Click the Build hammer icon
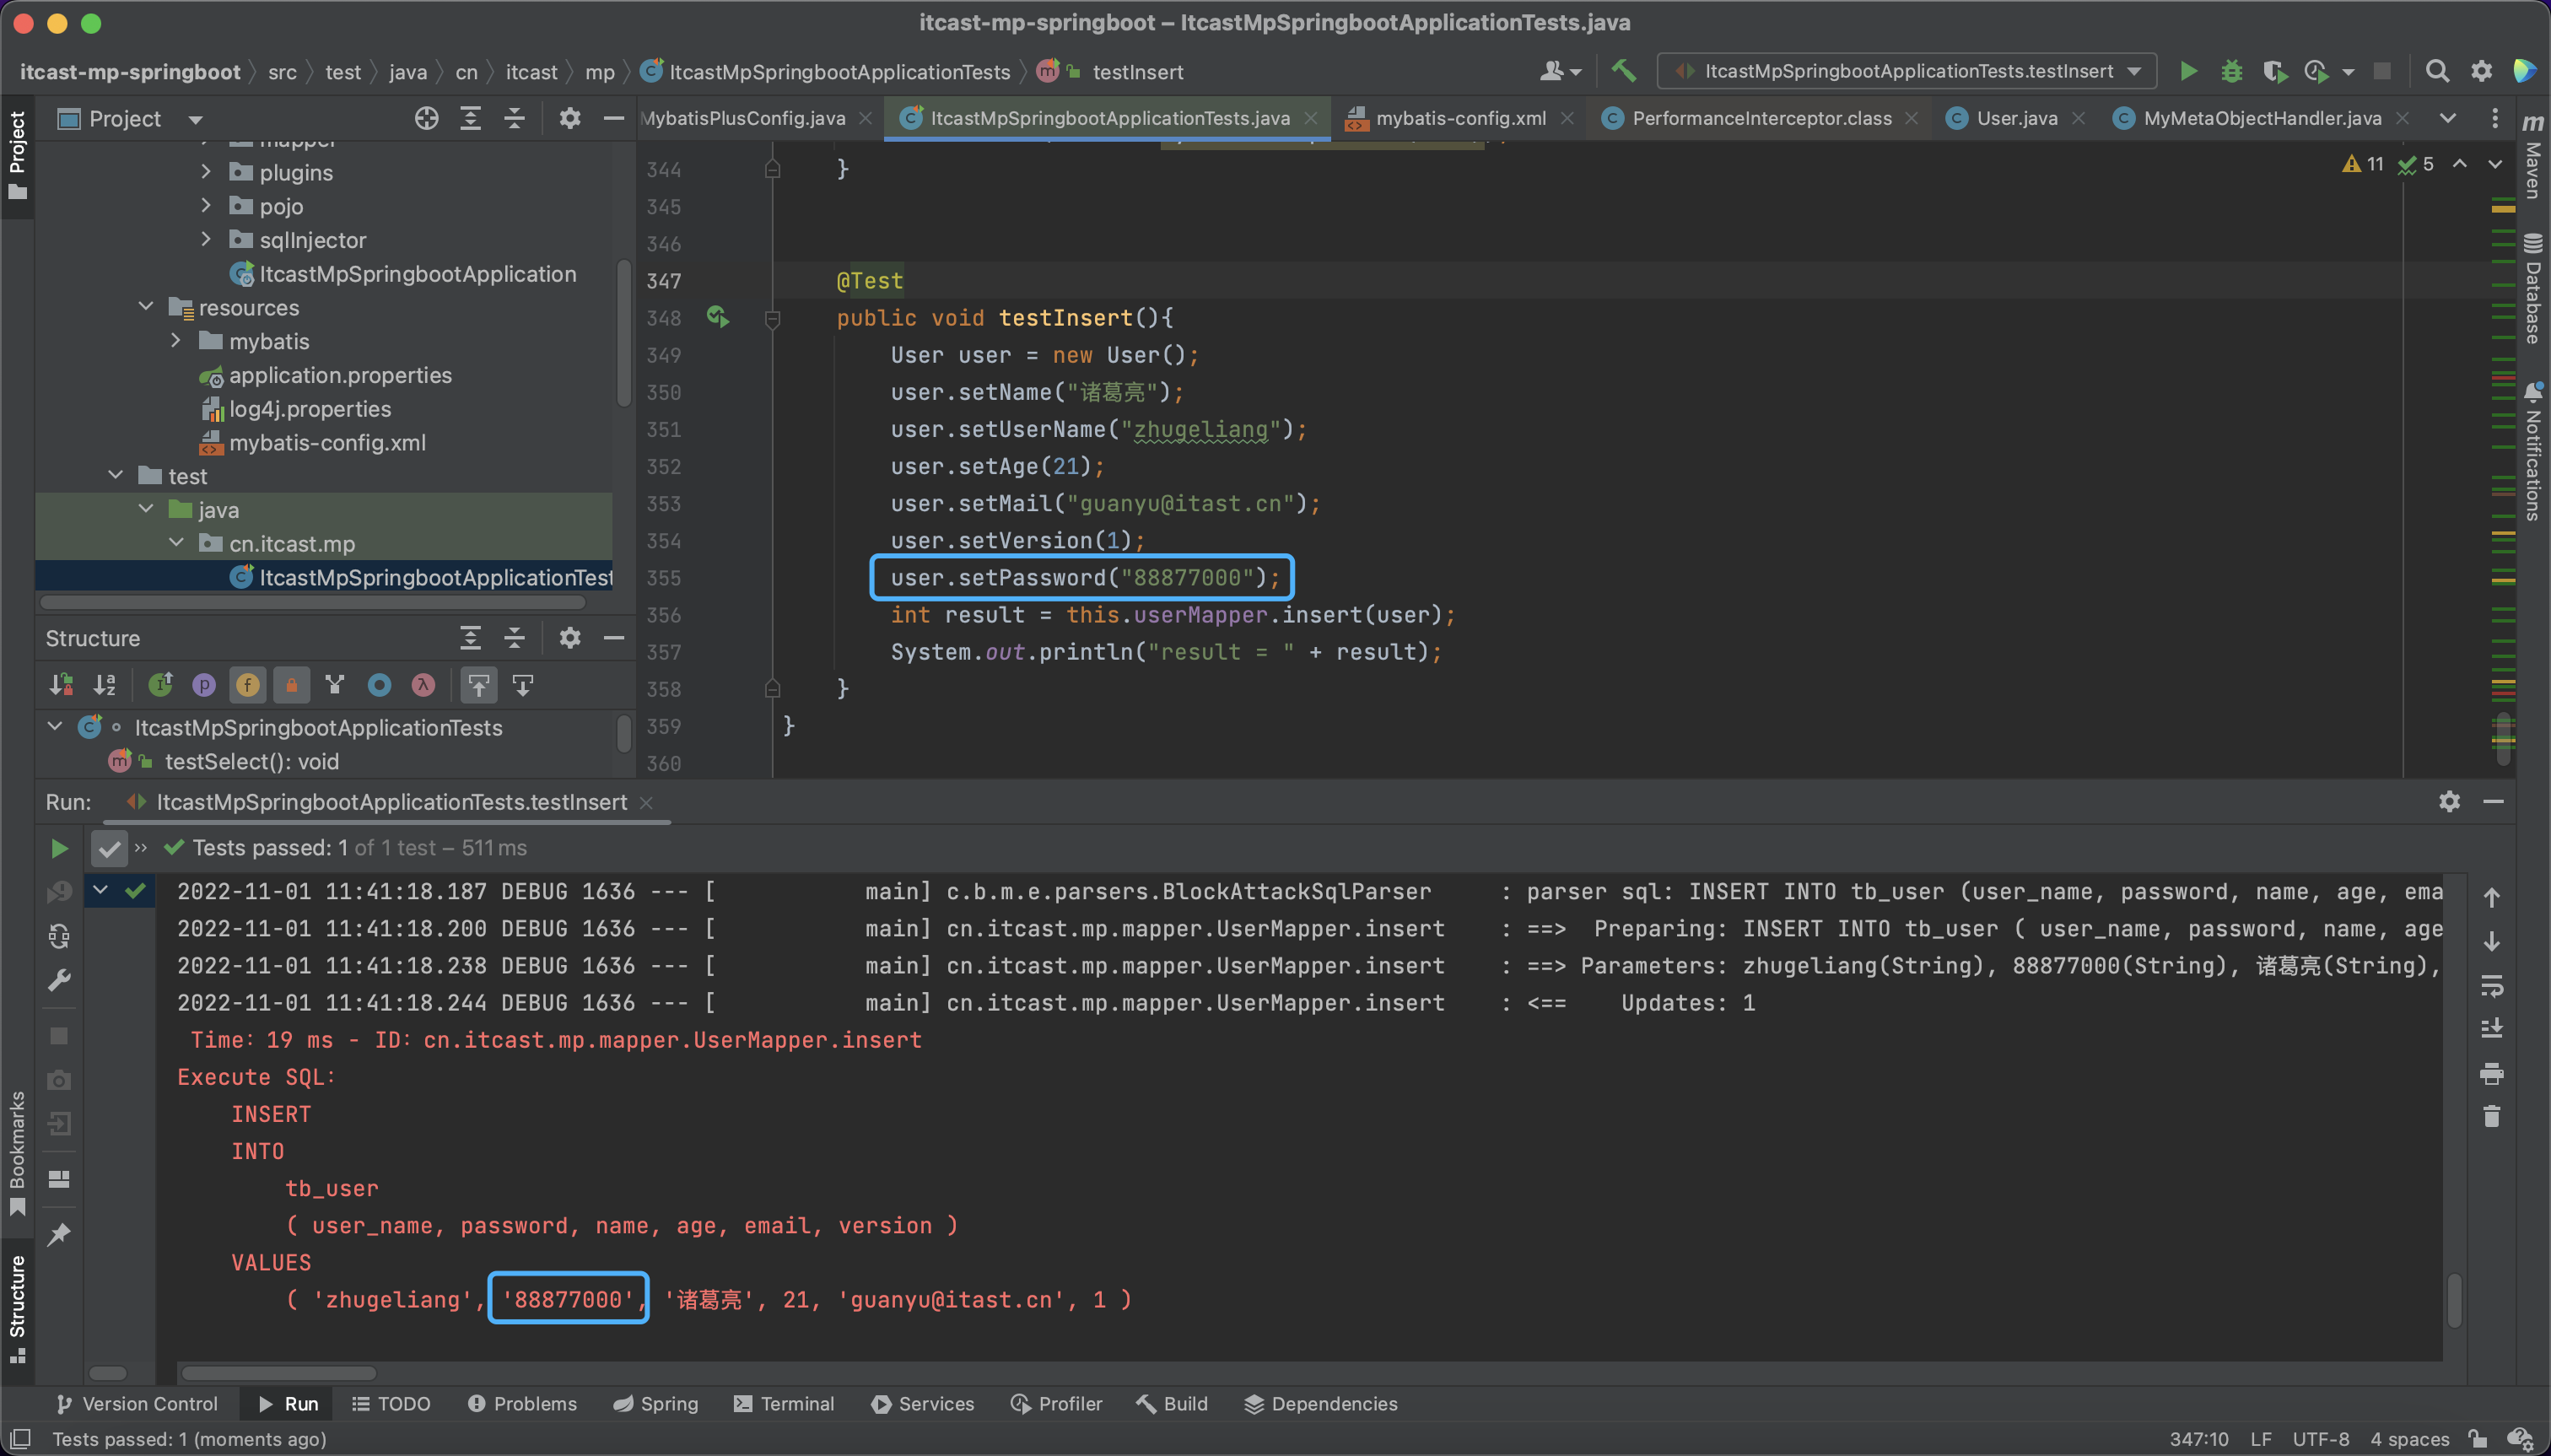The width and height of the screenshot is (2551, 1456). click(x=1623, y=71)
